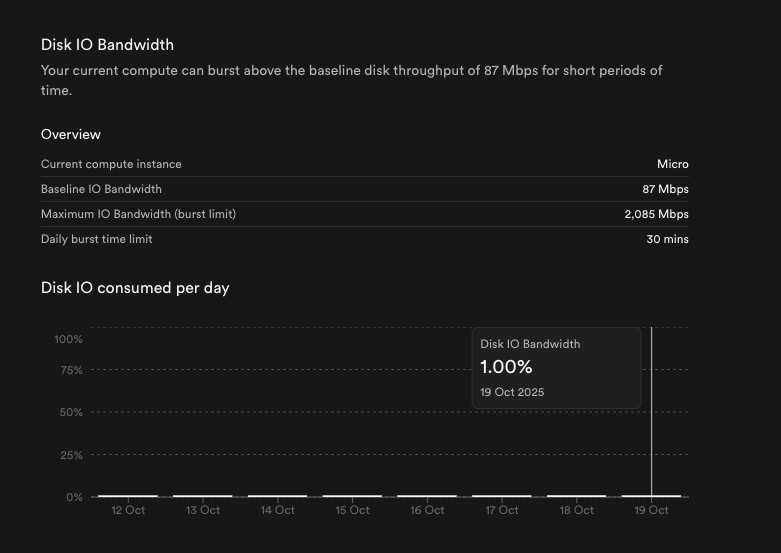Click the 30 mins value
781x553 pixels.
[667, 239]
